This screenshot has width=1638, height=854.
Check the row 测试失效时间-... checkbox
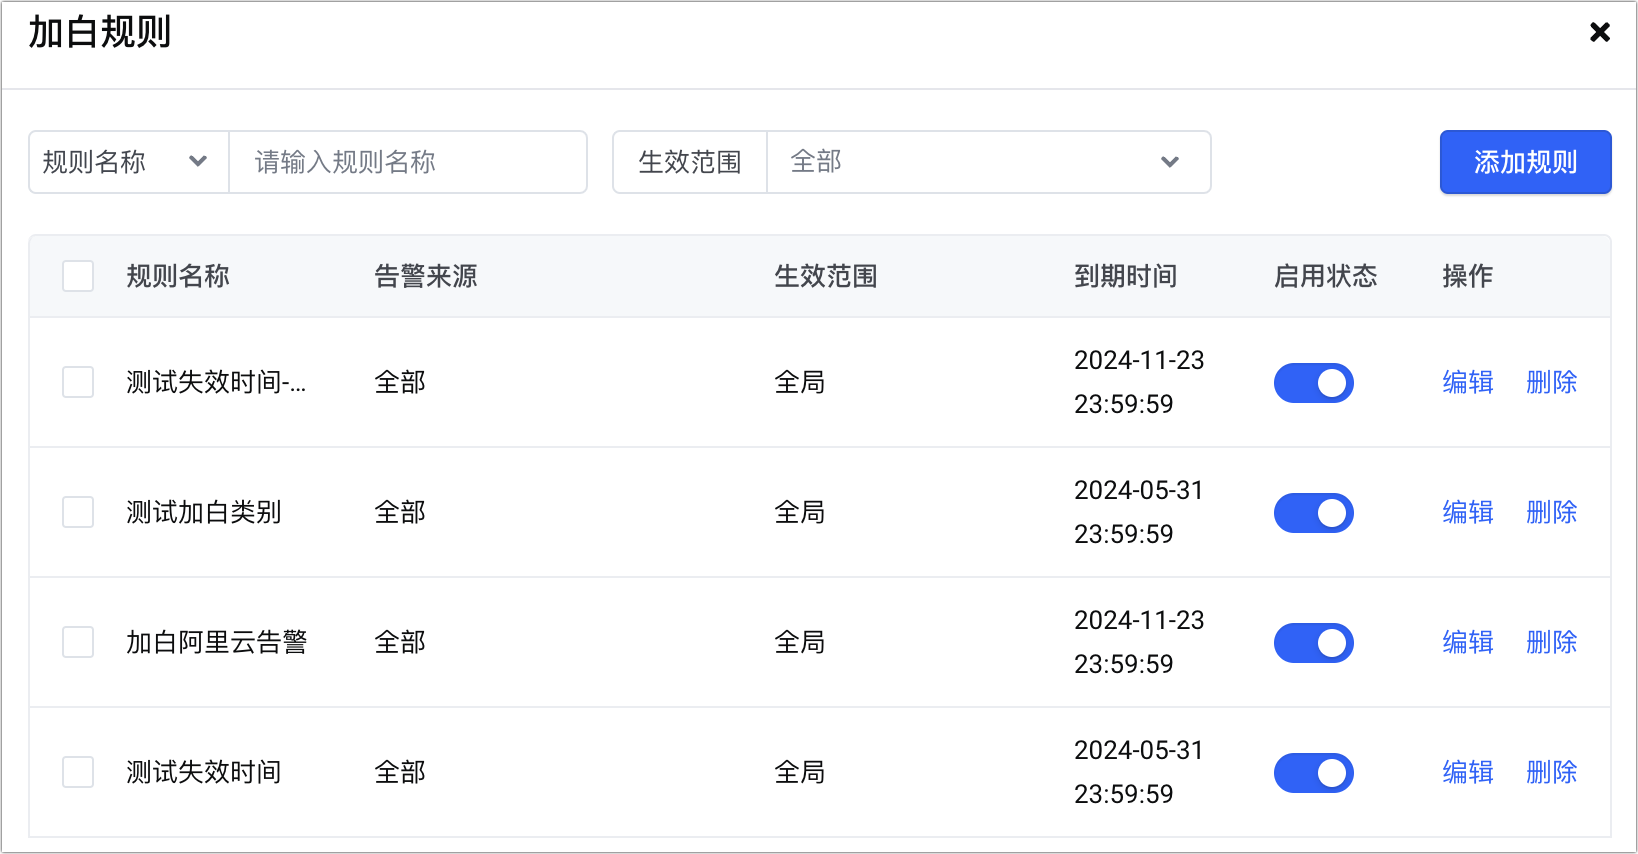coord(78,382)
